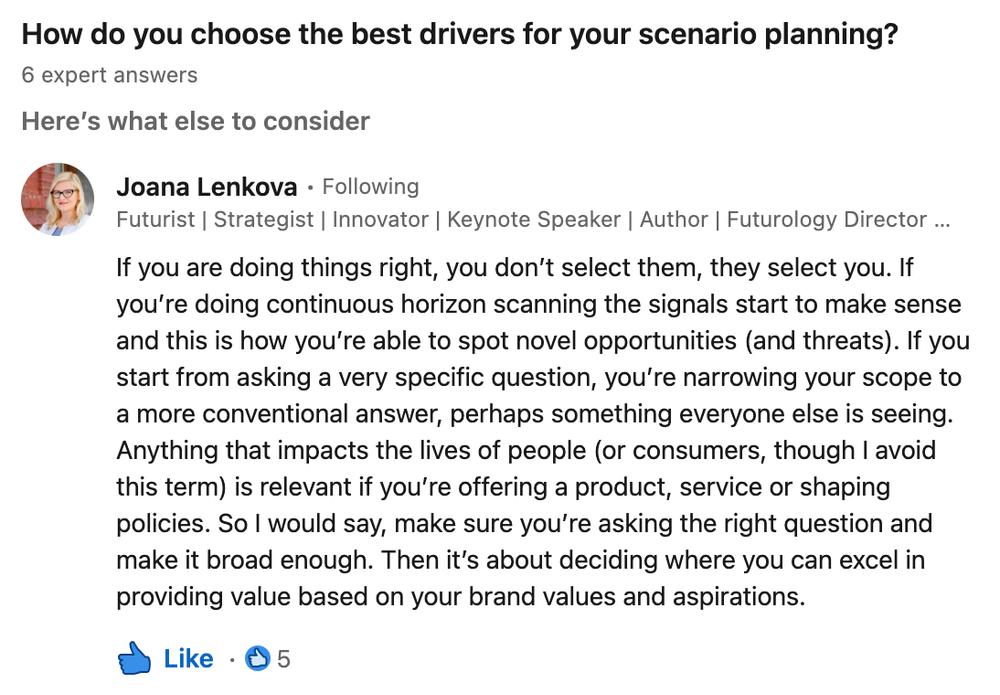This screenshot has height=695, width=1000.
Task: Click the final line about 'brand values and aspirations'
Action: click(x=460, y=597)
